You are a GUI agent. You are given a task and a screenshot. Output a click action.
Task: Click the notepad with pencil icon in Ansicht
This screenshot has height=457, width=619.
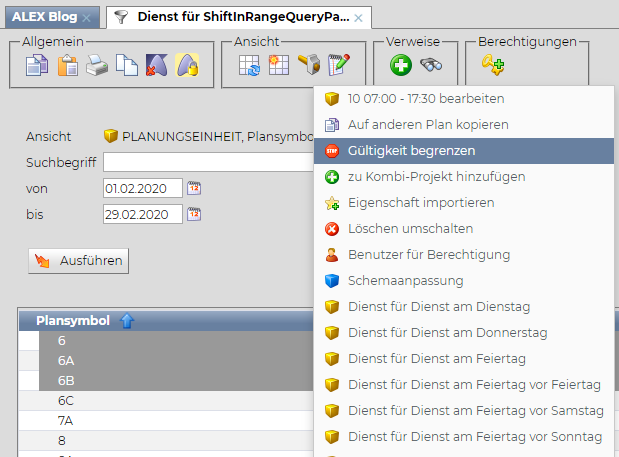click(339, 66)
